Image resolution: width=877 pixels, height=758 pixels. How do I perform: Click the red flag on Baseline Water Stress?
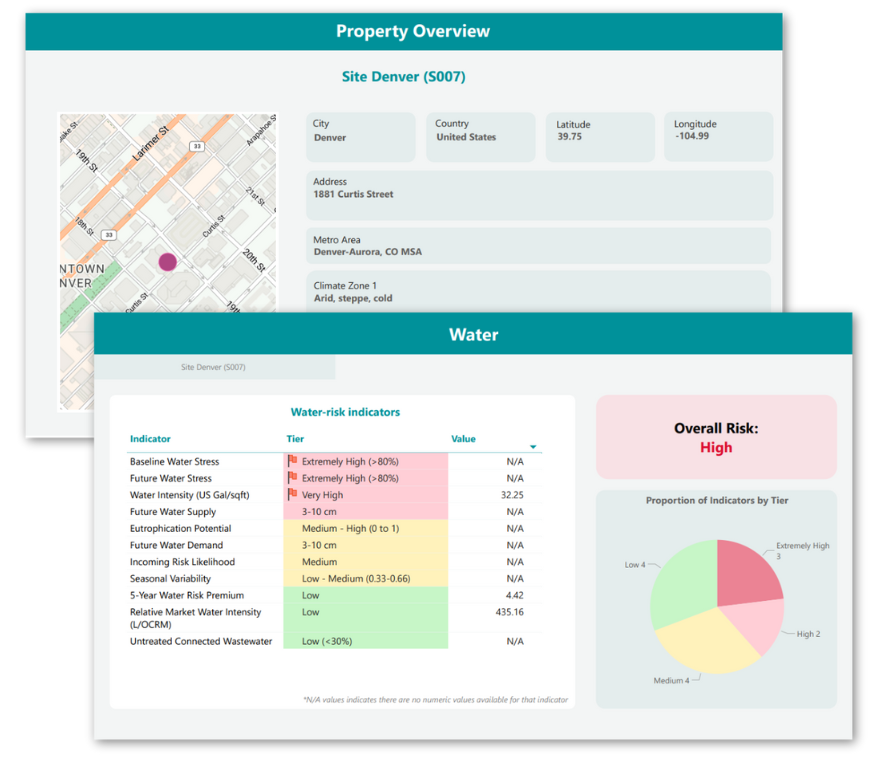tap(294, 462)
